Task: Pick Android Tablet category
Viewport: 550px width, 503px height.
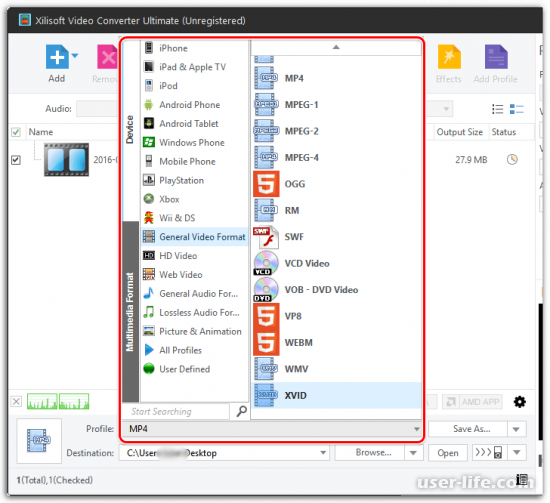Action: pyautogui.click(x=195, y=123)
